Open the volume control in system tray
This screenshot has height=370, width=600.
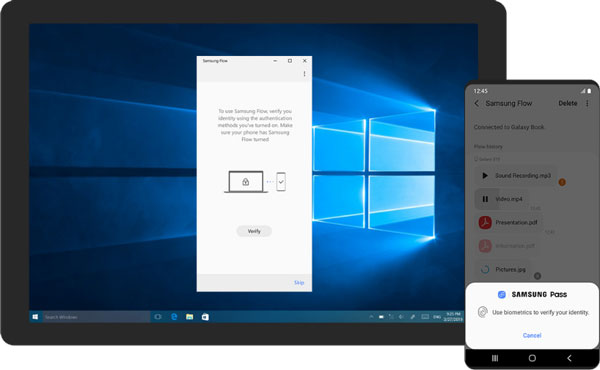[401, 317]
